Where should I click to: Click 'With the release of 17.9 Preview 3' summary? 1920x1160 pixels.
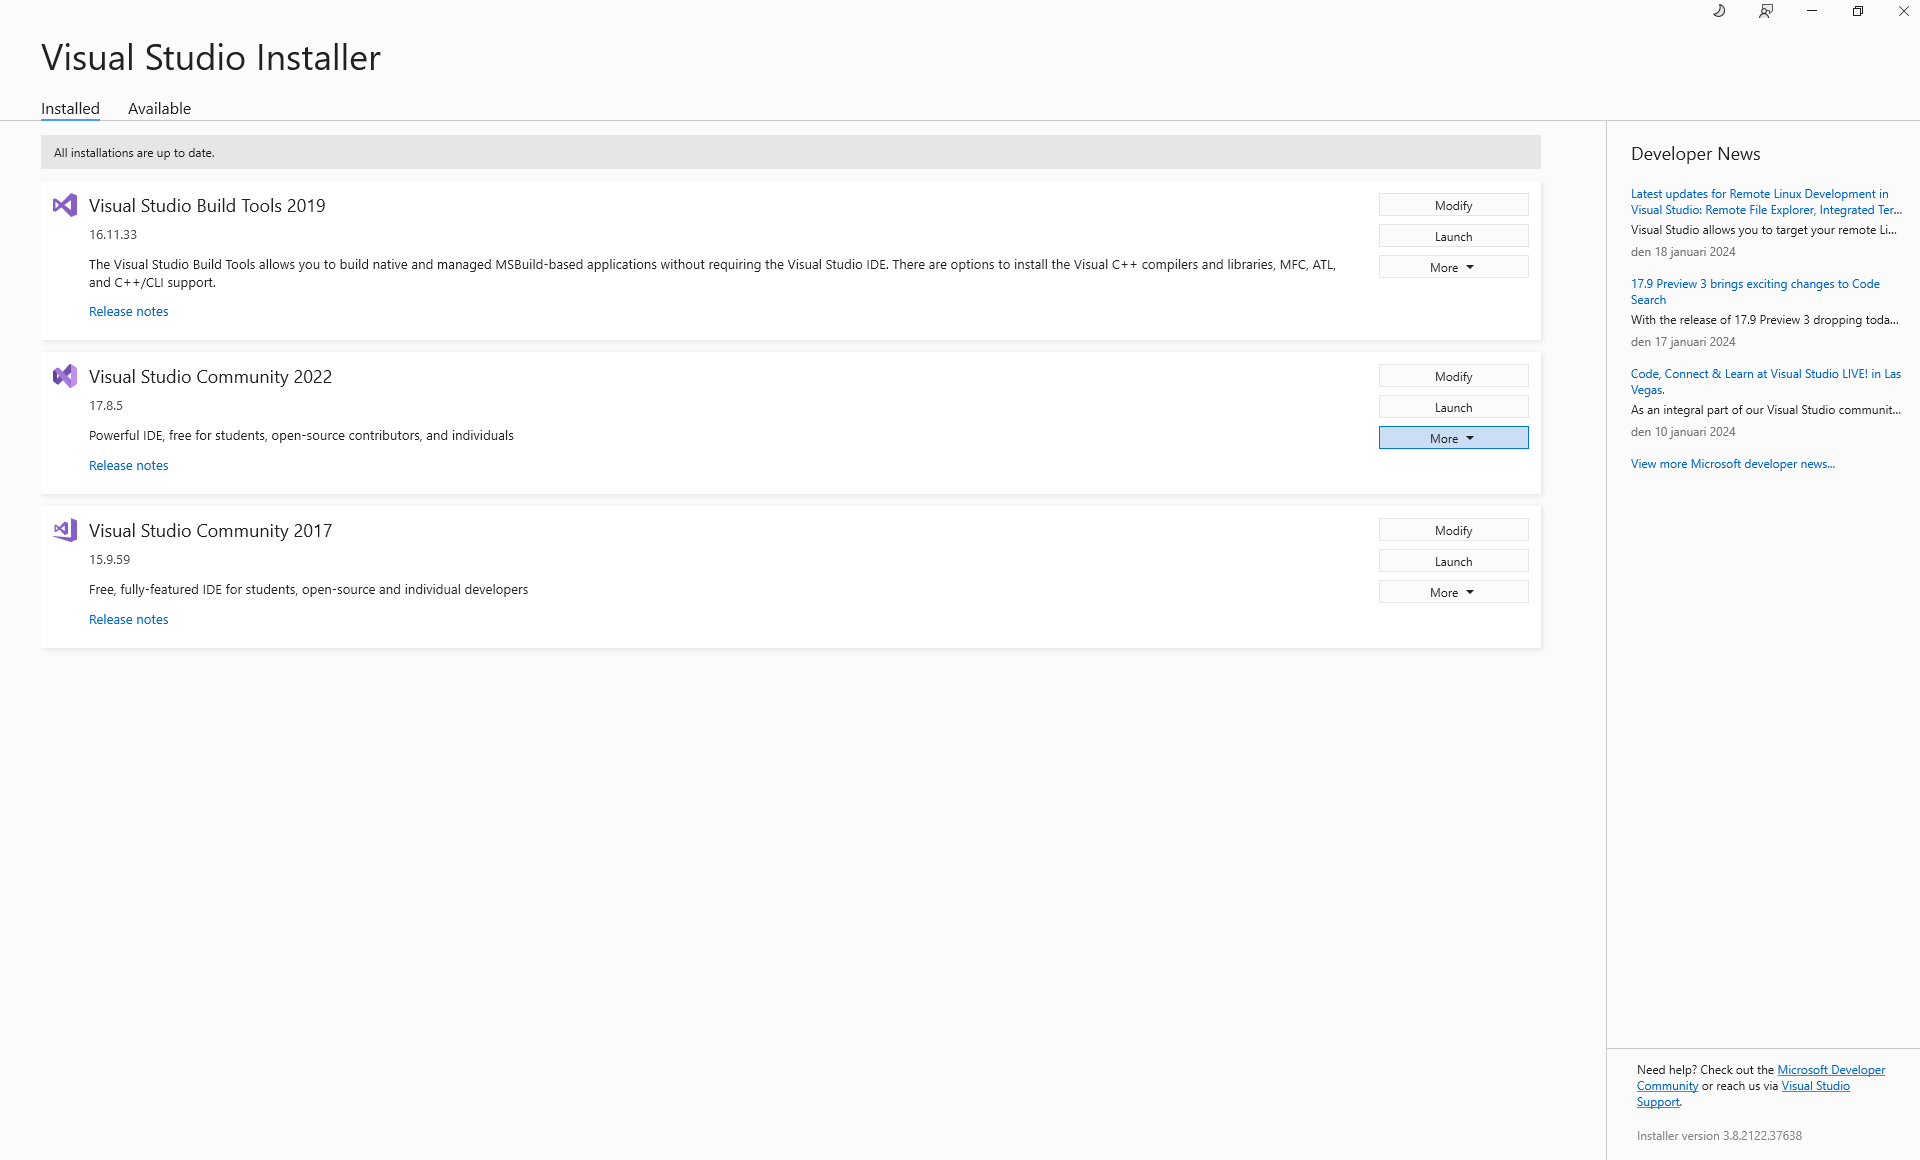pyautogui.click(x=1764, y=320)
